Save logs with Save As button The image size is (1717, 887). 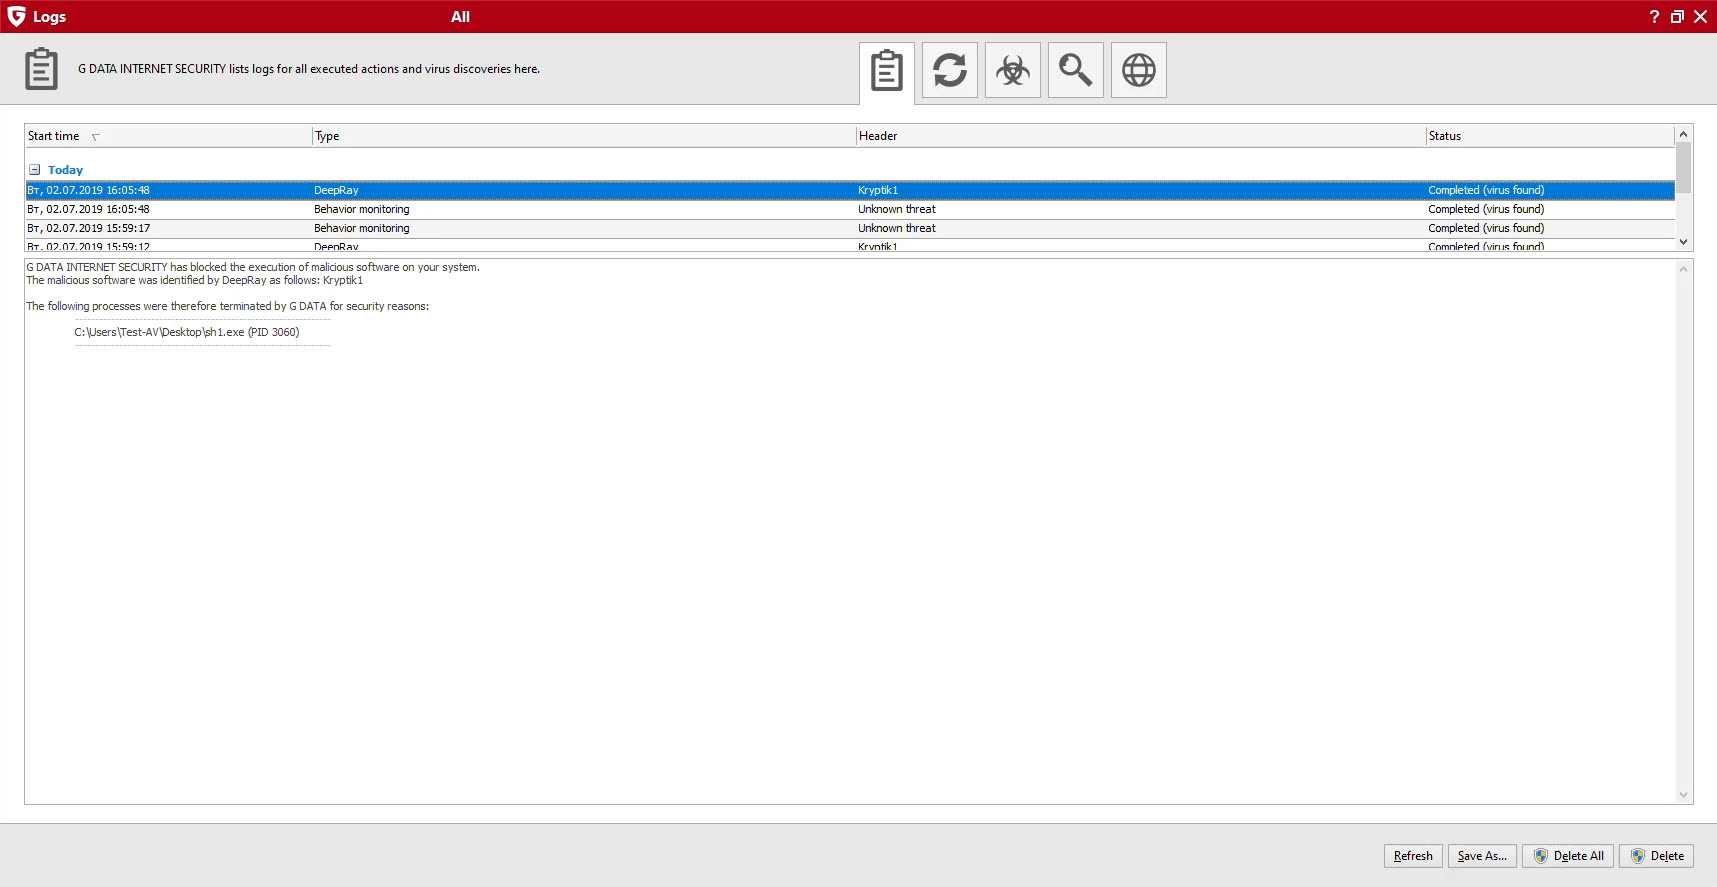point(1482,856)
